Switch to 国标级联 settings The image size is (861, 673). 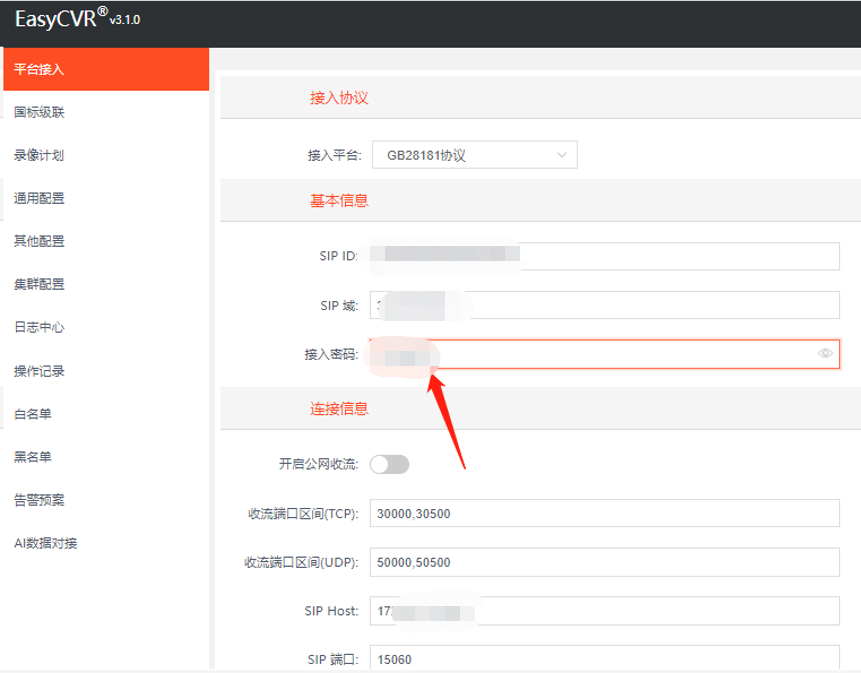37,111
